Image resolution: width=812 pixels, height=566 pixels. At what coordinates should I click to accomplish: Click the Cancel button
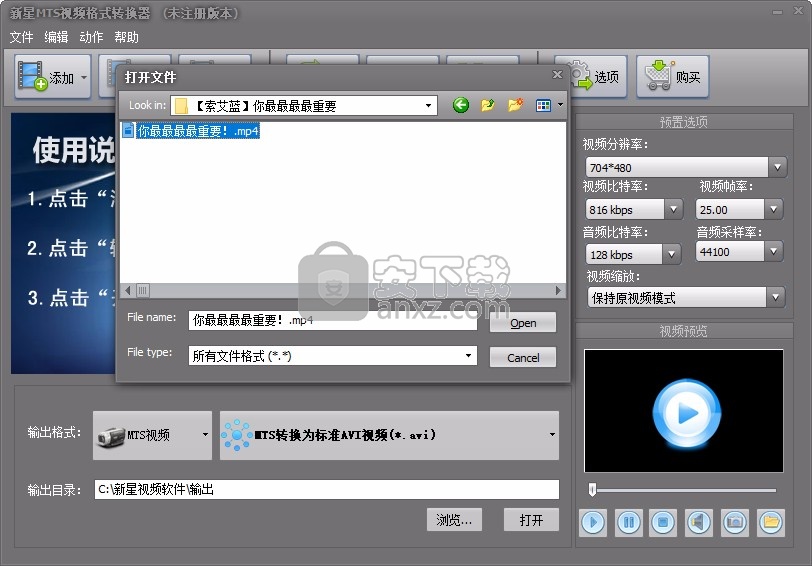pos(523,357)
